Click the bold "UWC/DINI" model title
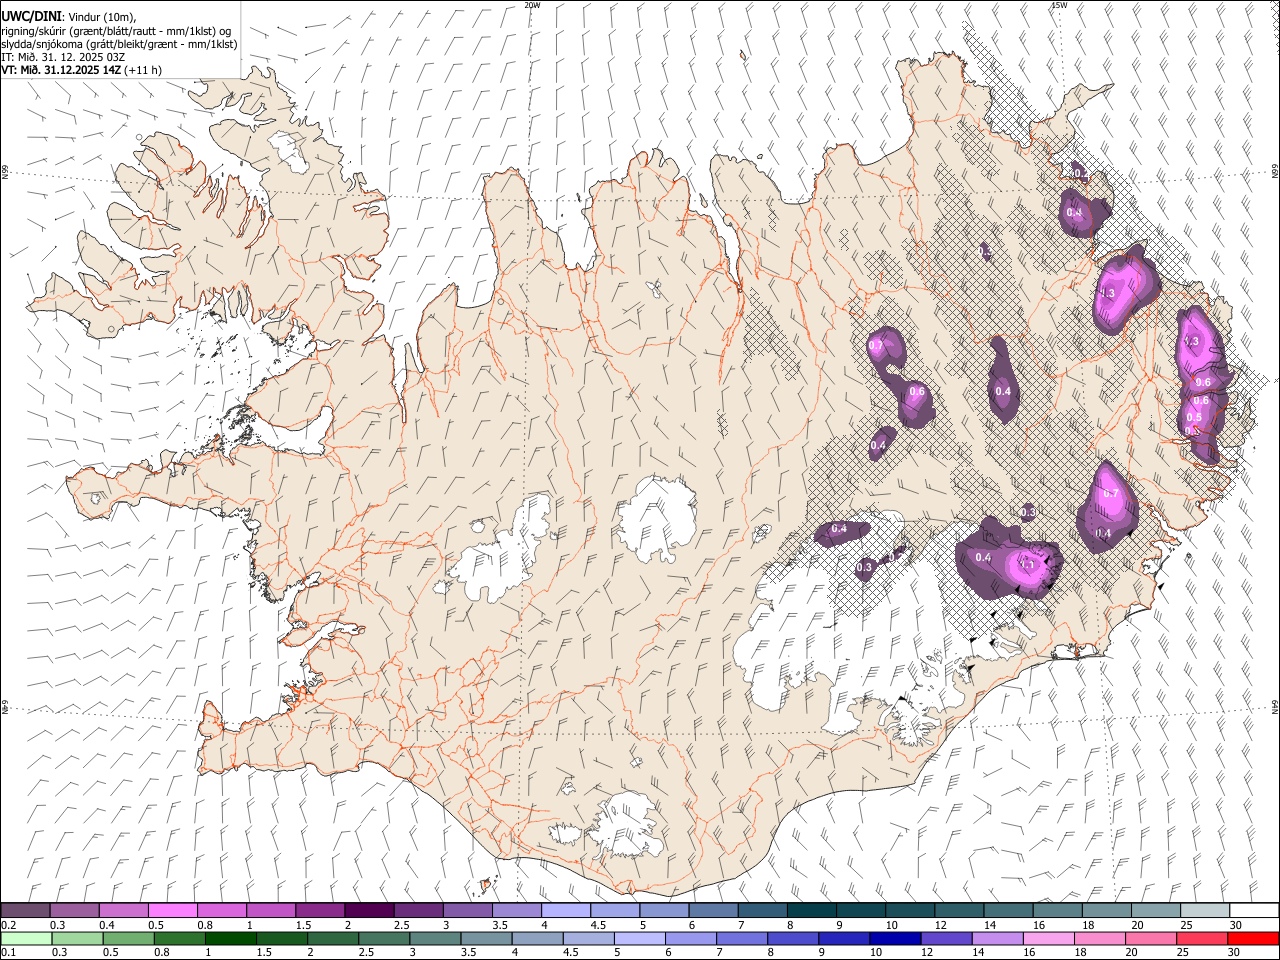 [x=29, y=18]
